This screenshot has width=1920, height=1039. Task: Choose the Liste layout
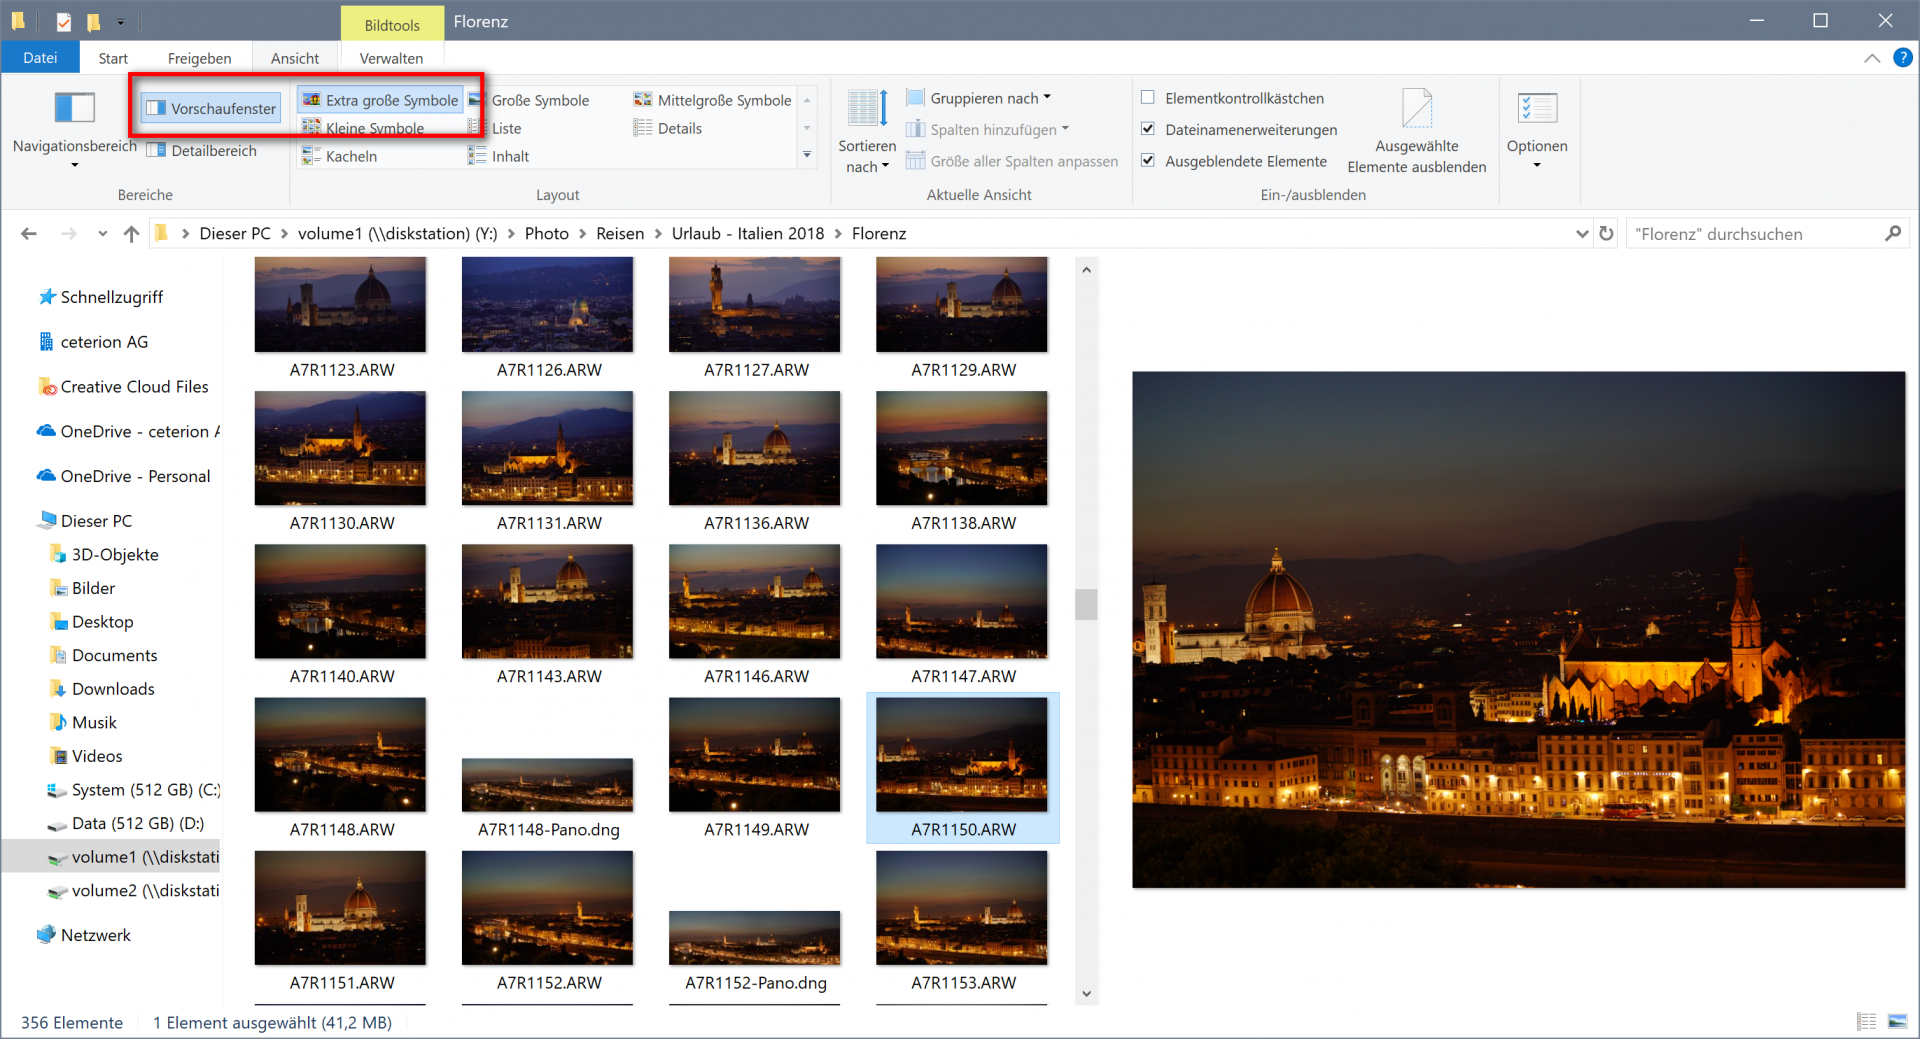click(506, 128)
